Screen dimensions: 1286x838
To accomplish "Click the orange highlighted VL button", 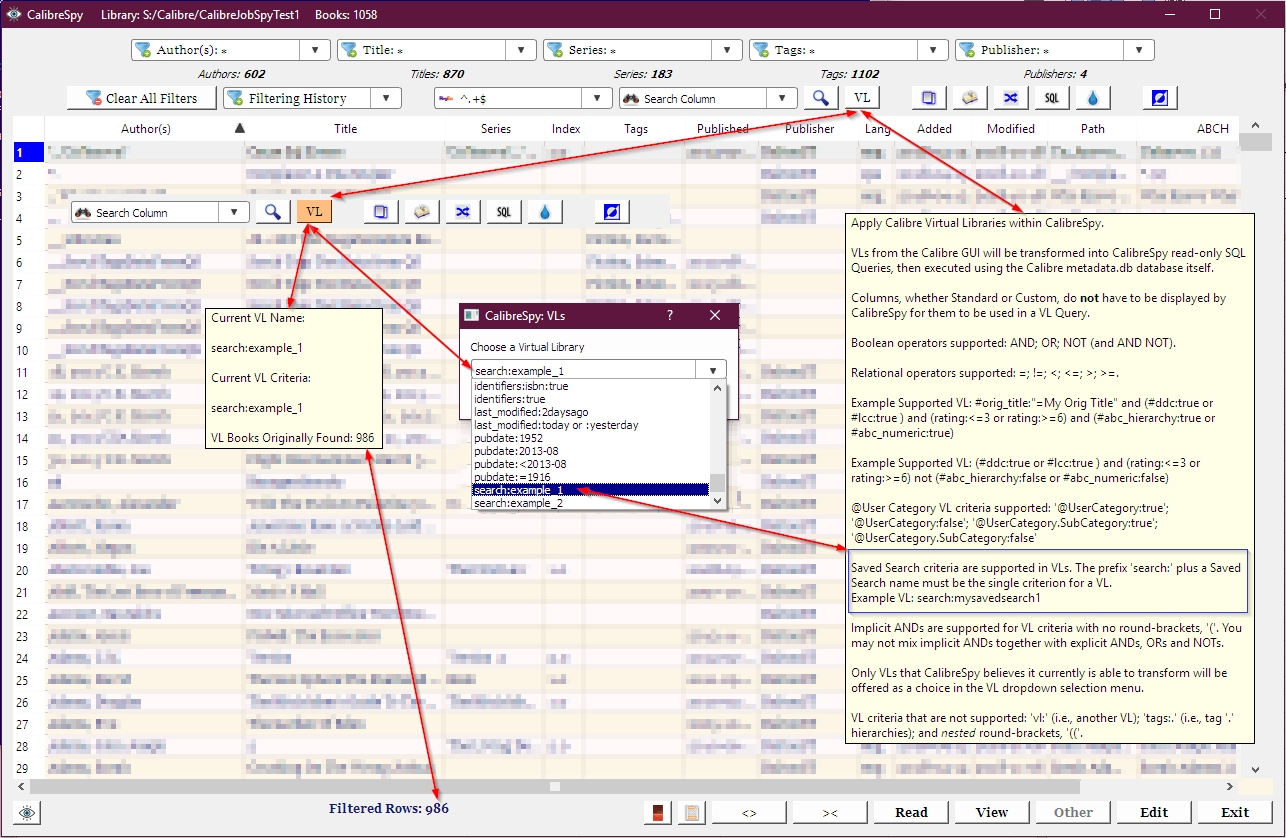I will tap(314, 212).
